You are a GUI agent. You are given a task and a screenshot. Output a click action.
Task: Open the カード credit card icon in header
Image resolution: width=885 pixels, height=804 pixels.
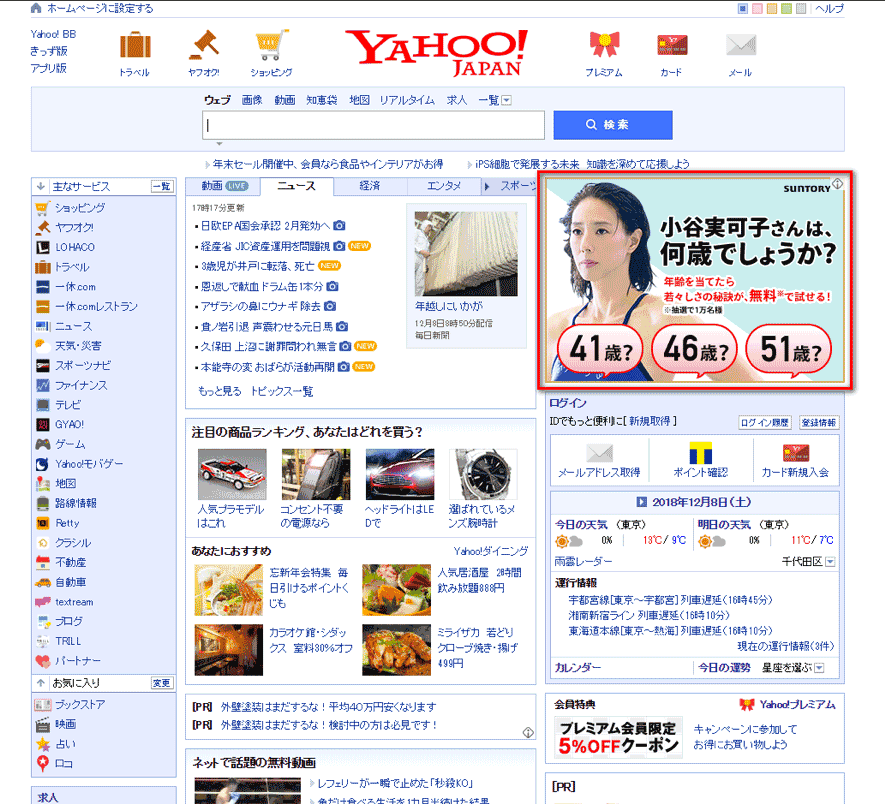pyautogui.click(x=671, y=46)
